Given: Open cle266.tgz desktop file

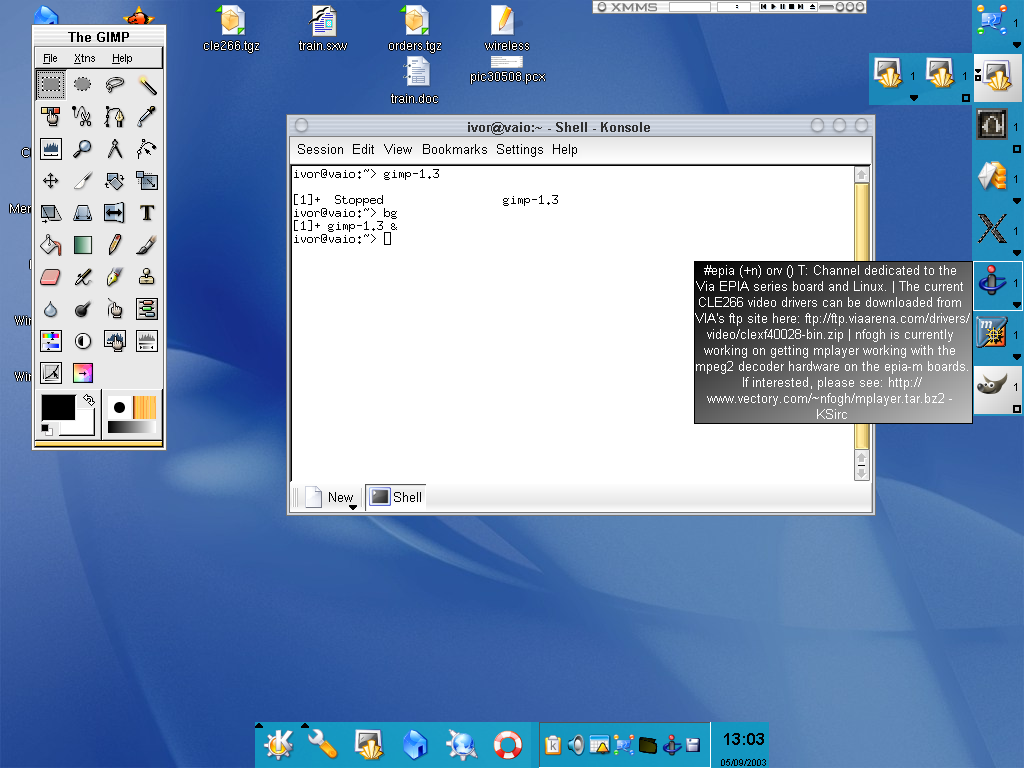Looking at the screenshot, I should (x=231, y=29).
